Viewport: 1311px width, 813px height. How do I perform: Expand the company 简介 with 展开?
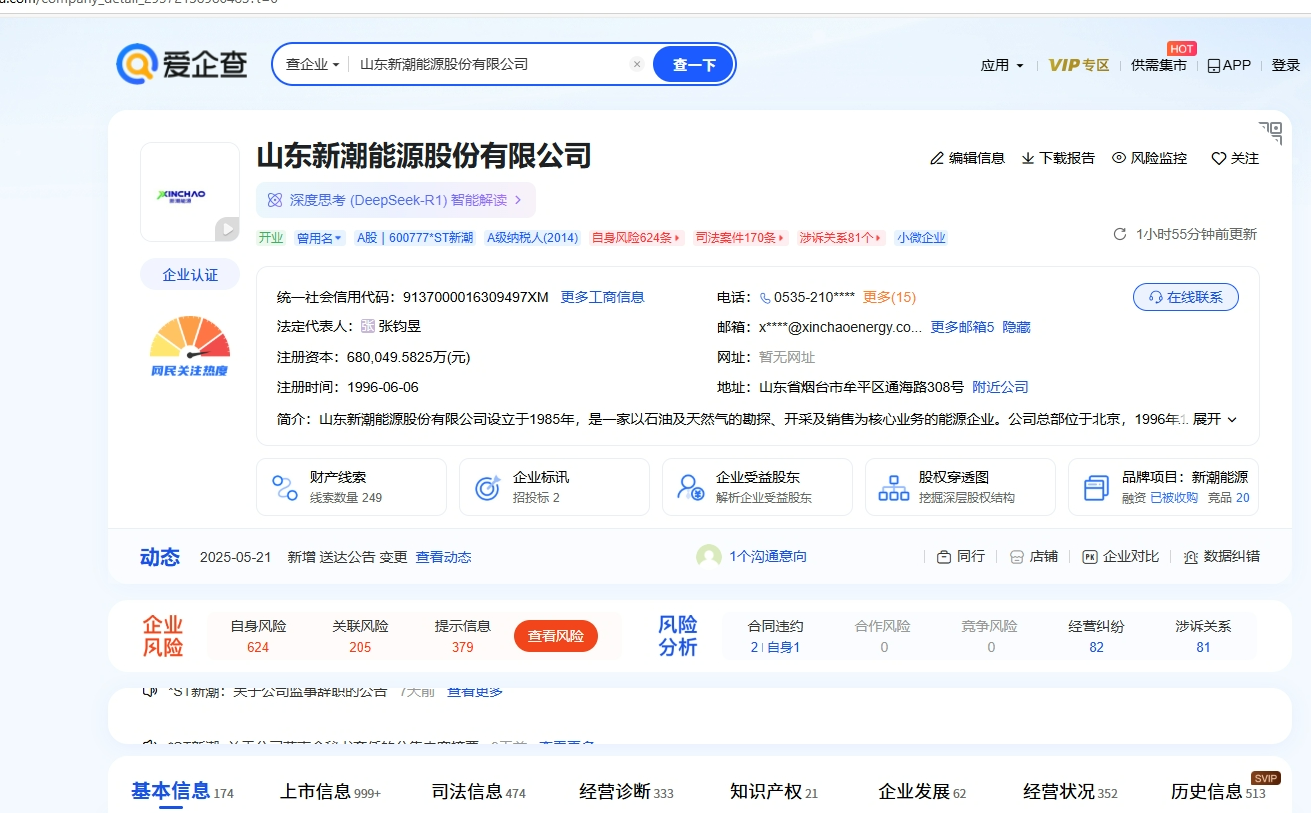[x=1215, y=419]
